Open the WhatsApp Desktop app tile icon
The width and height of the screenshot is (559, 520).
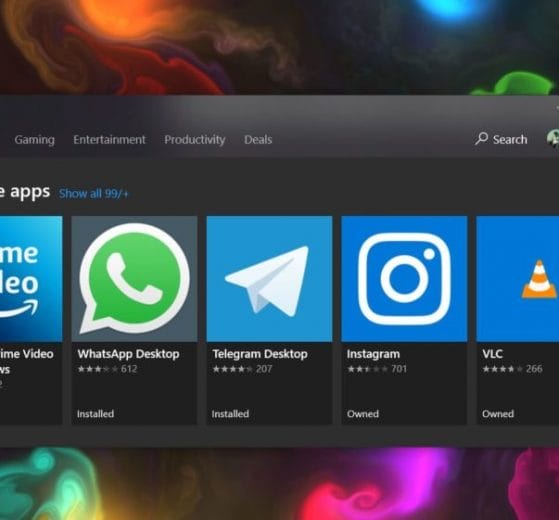134,279
